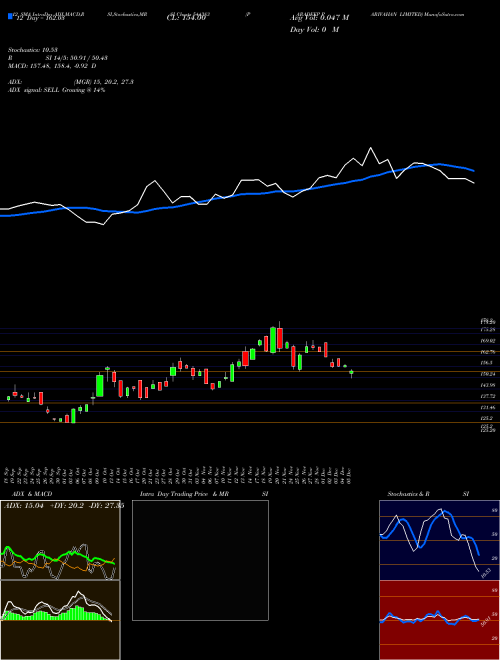Click the 143.98 price axis label
500x660 pixels.
[487, 385]
